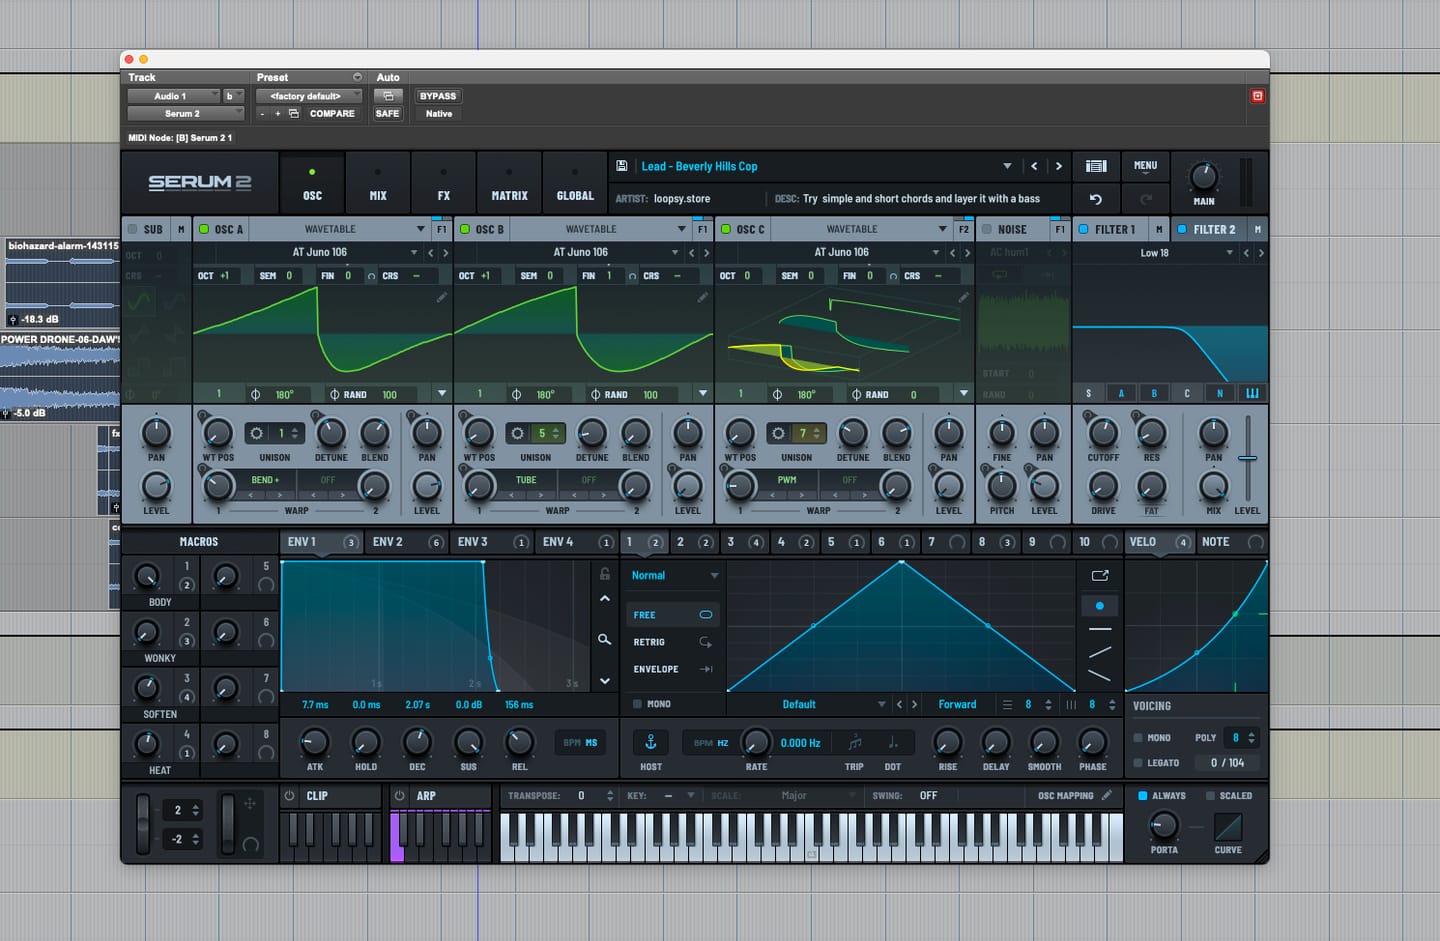Toggle OSC C on/off
The width and height of the screenshot is (1440, 941).
726,229
